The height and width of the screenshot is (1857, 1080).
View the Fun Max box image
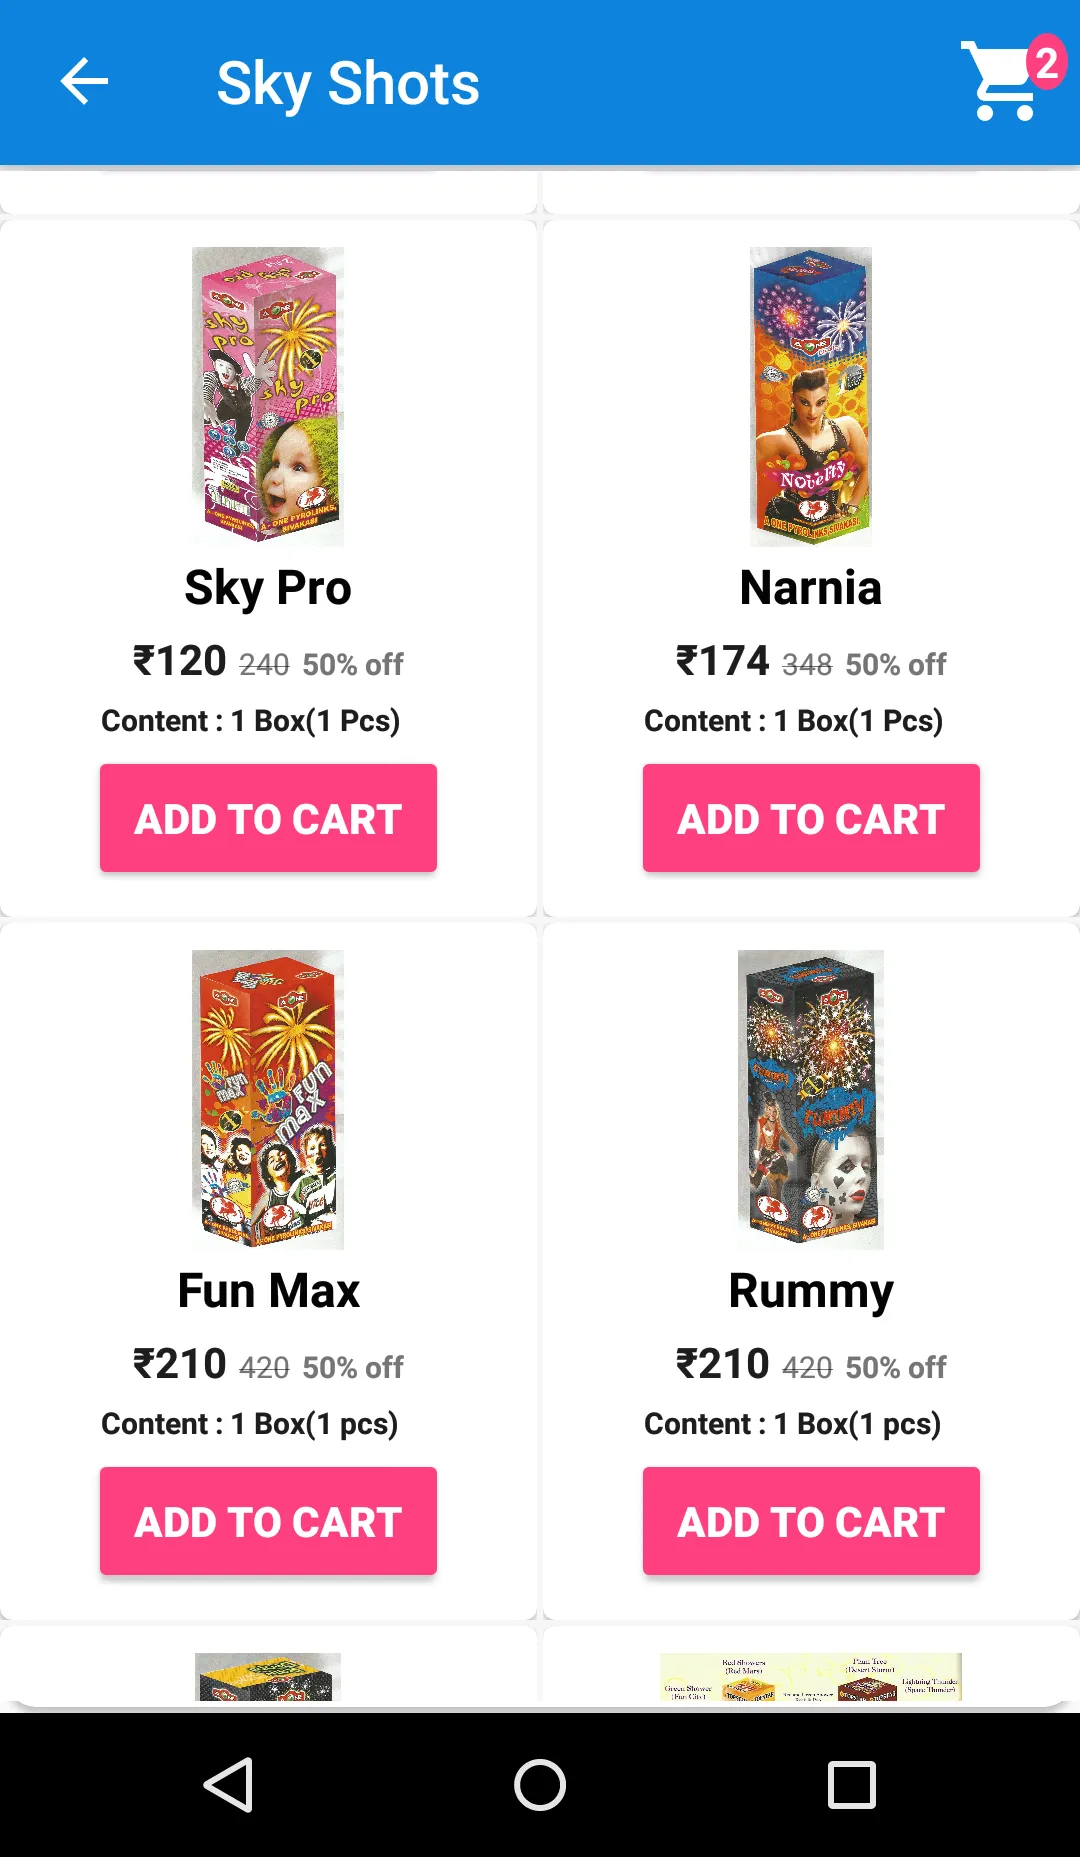point(268,1099)
